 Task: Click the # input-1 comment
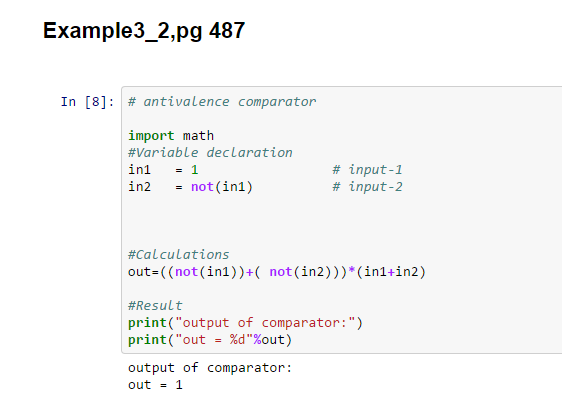tap(367, 170)
